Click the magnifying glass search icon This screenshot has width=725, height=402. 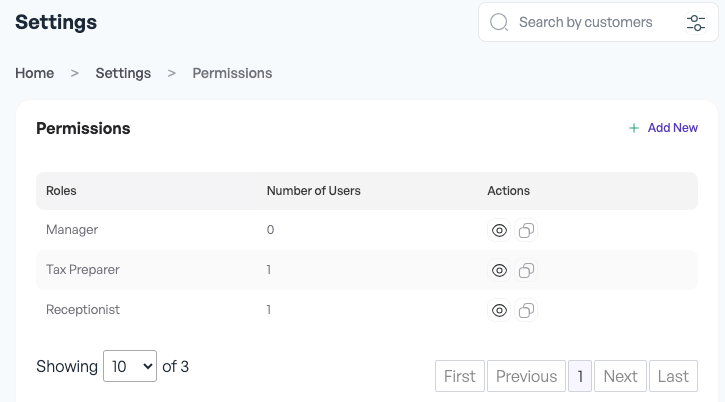click(x=499, y=22)
